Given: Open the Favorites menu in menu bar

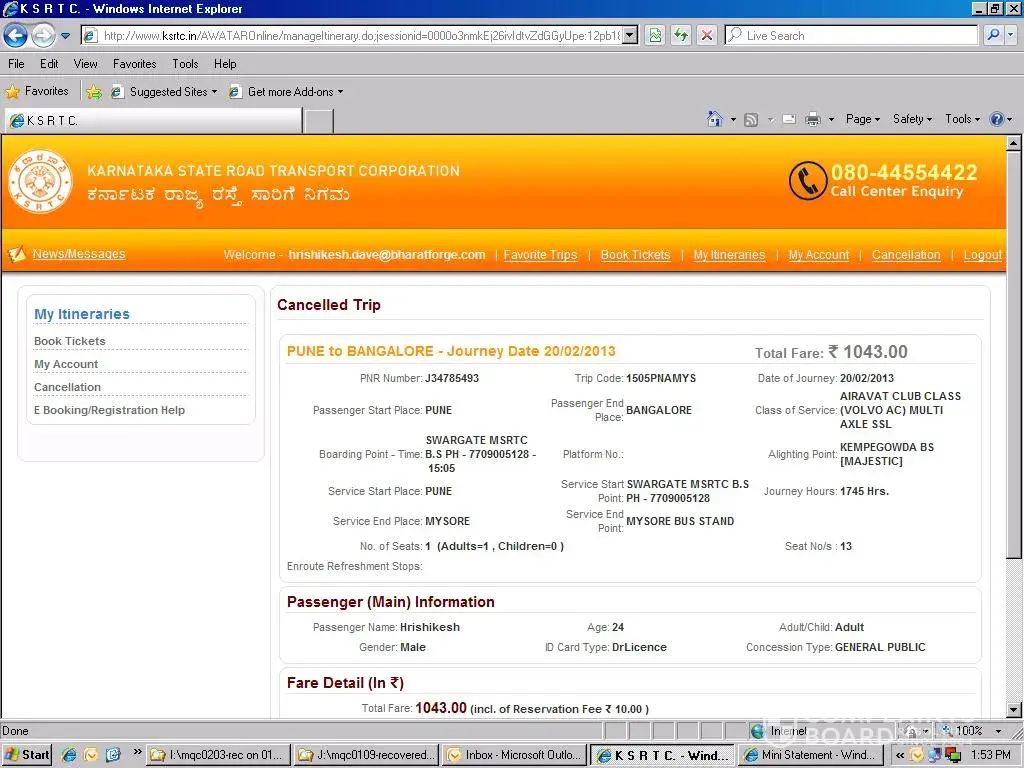Looking at the screenshot, I should click(x=134, y=64).
